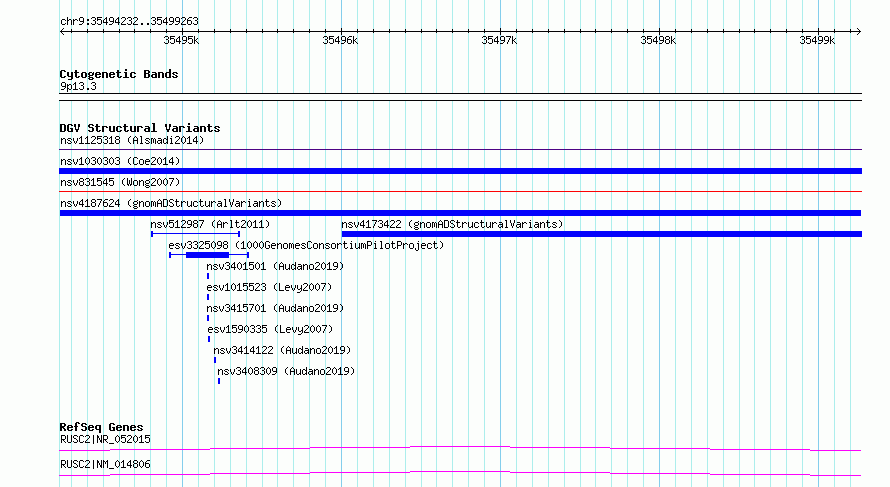This screenshot has height=487, width=890.
Task: Click the 9p13.3 band label
Action: pos(78,86)
